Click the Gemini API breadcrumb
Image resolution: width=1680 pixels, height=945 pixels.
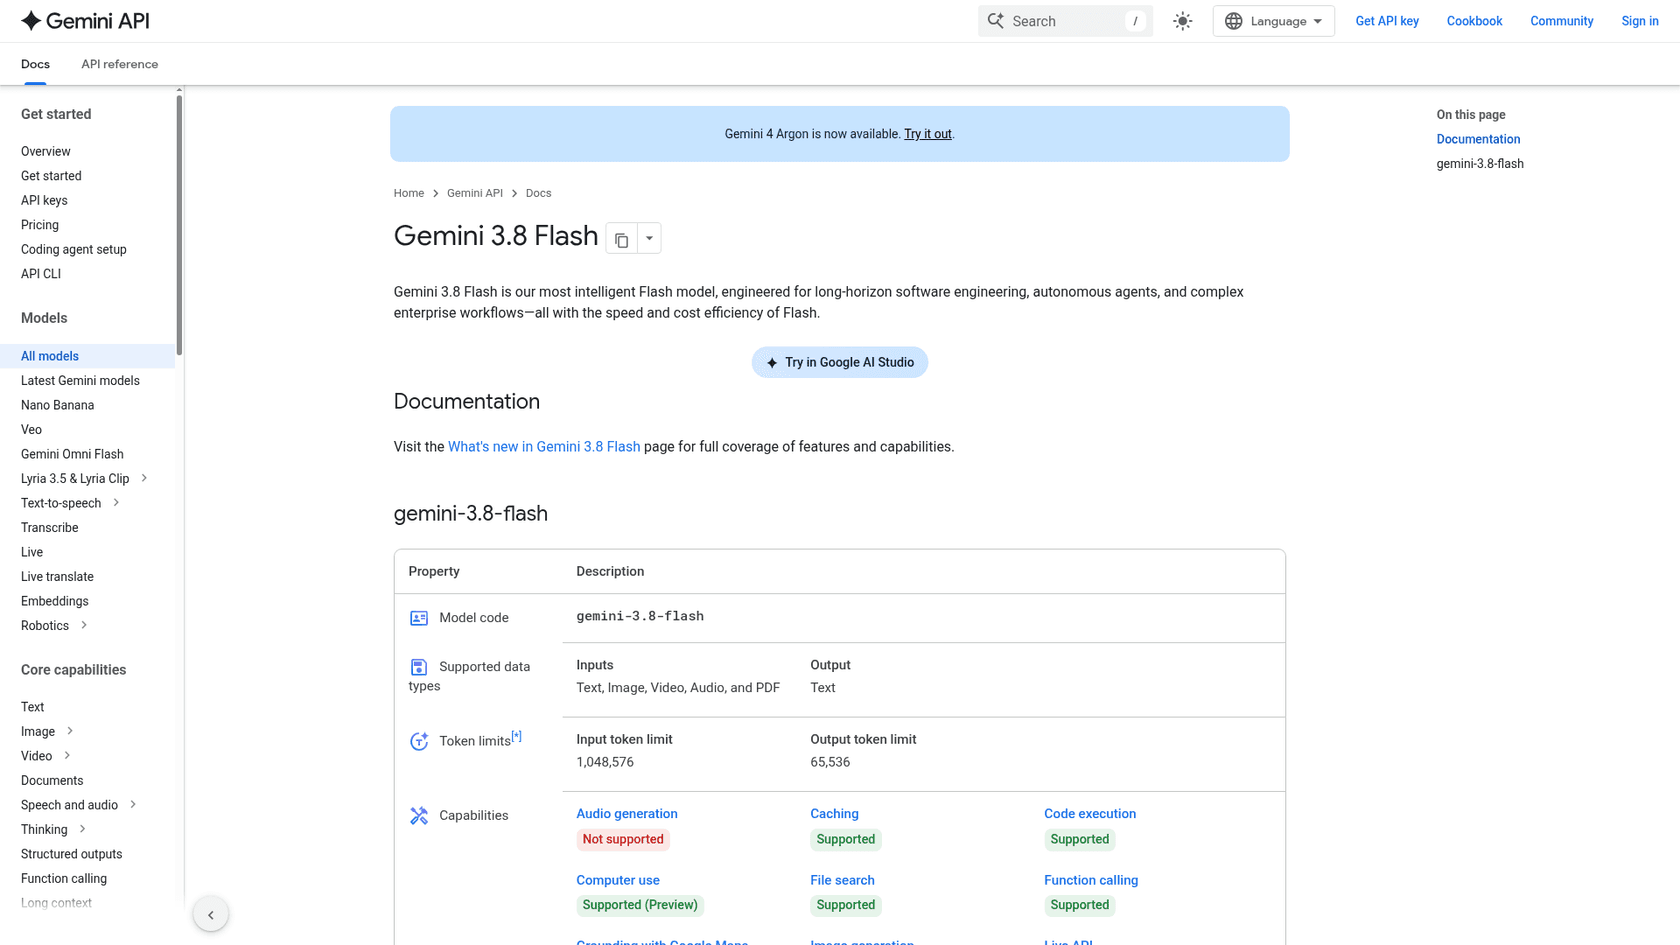tap(474, 193)
